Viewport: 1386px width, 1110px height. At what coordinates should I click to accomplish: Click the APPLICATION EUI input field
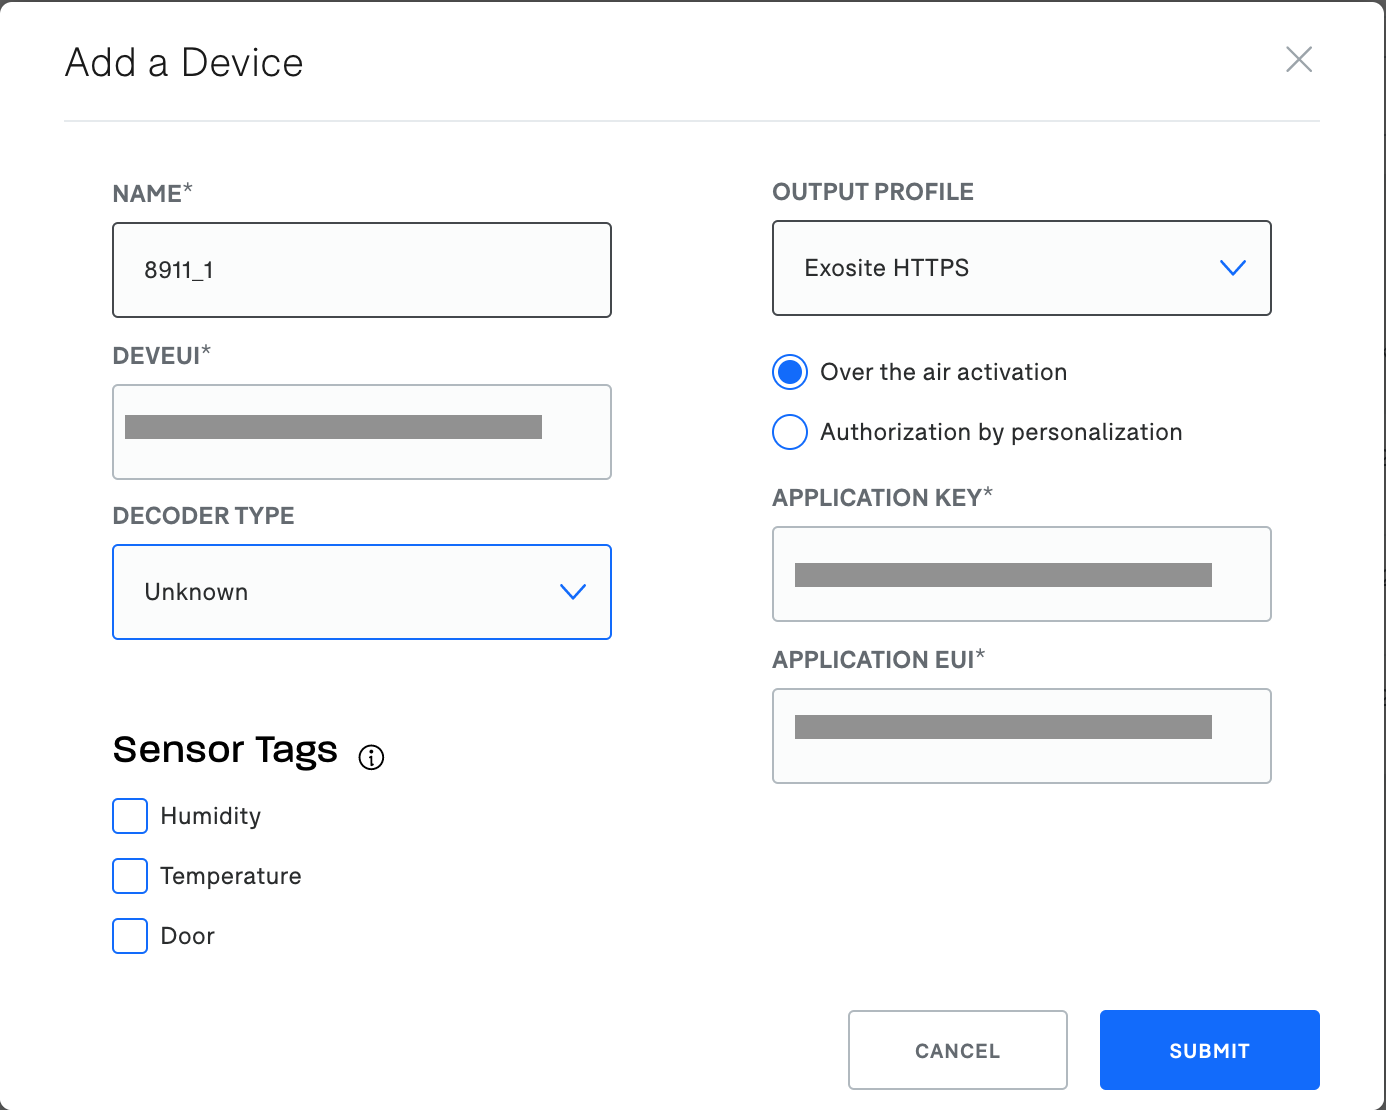pyautogui.click(x=1022, y=736)
